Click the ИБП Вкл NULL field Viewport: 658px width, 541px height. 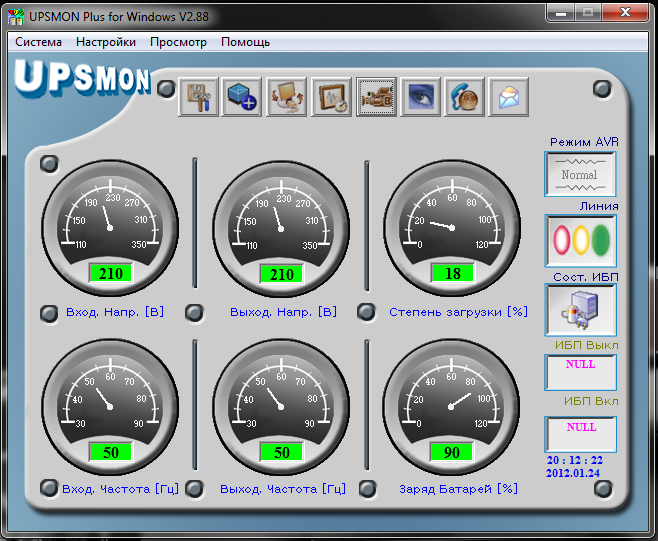(580, 434)
